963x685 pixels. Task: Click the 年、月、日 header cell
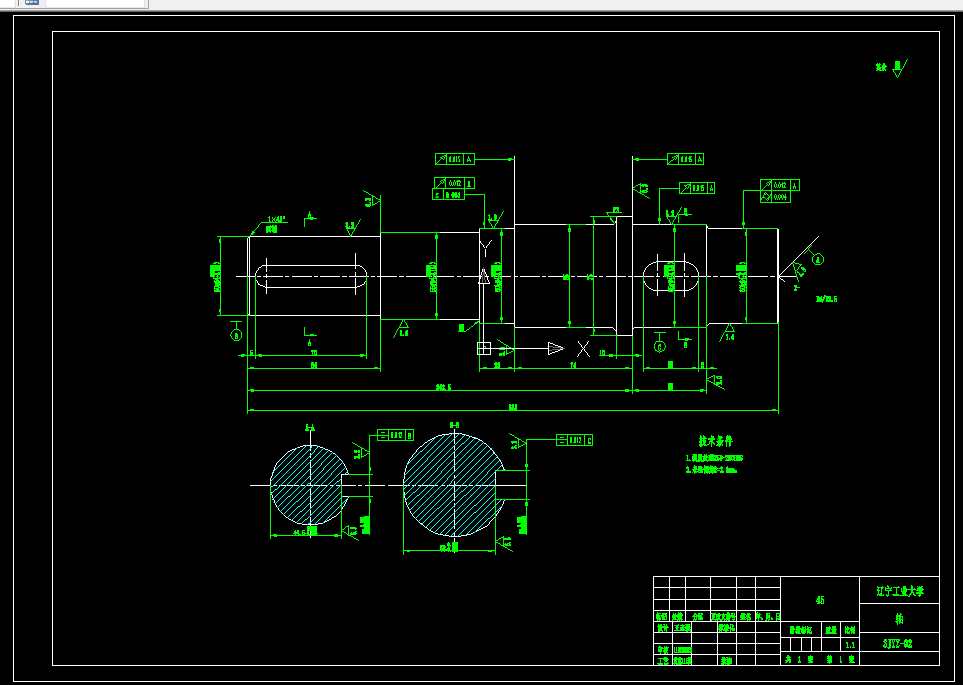click(x=768, y=616)
